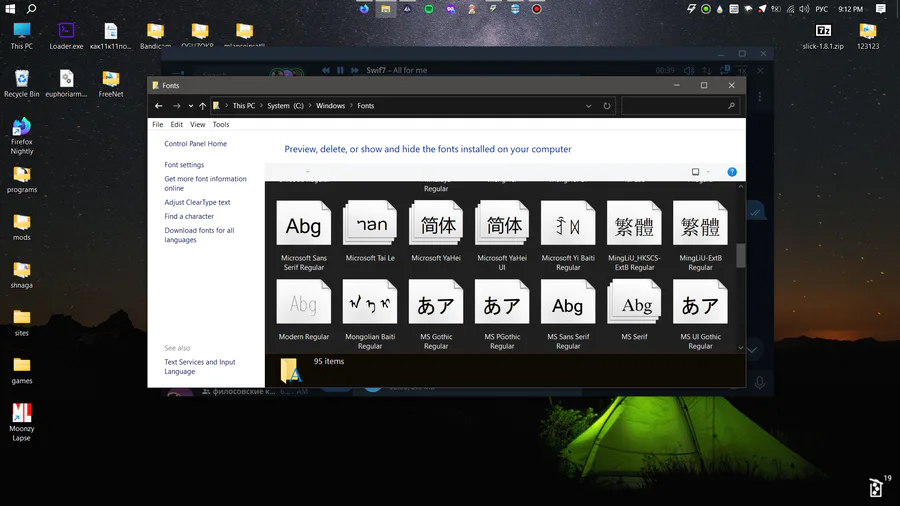Open the File menu
The image size is (900, 506).
(x=158, y=124)
